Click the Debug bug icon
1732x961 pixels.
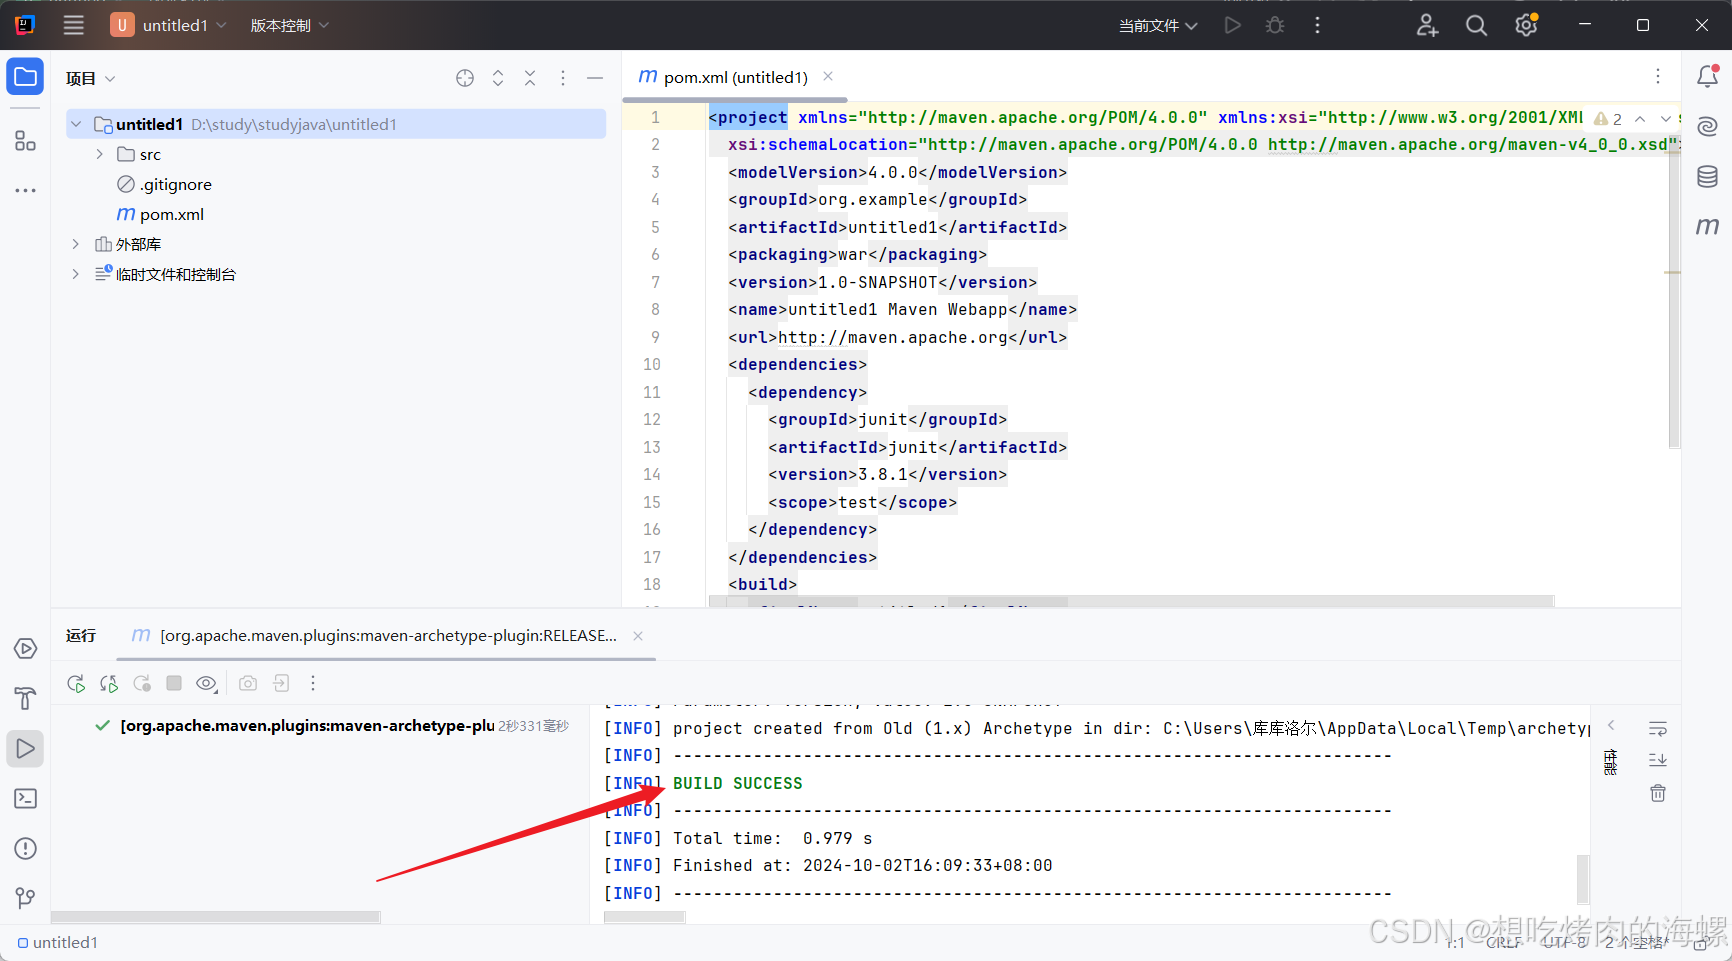(x=1275, y=25)
